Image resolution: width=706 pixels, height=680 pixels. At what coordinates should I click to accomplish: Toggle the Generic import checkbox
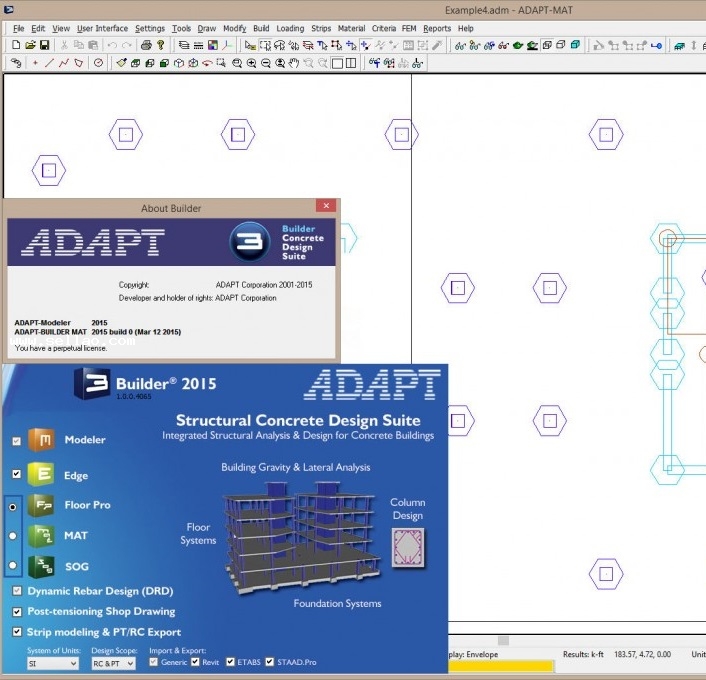coord(154,662)
